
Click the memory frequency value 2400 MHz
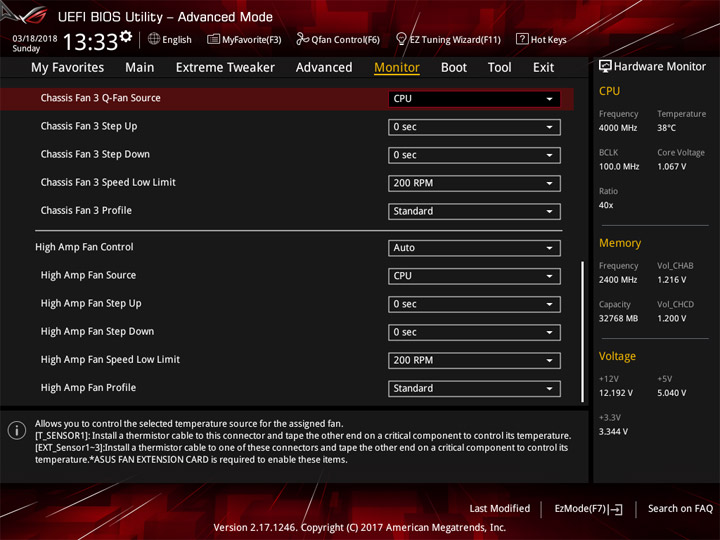coord(618,280)
